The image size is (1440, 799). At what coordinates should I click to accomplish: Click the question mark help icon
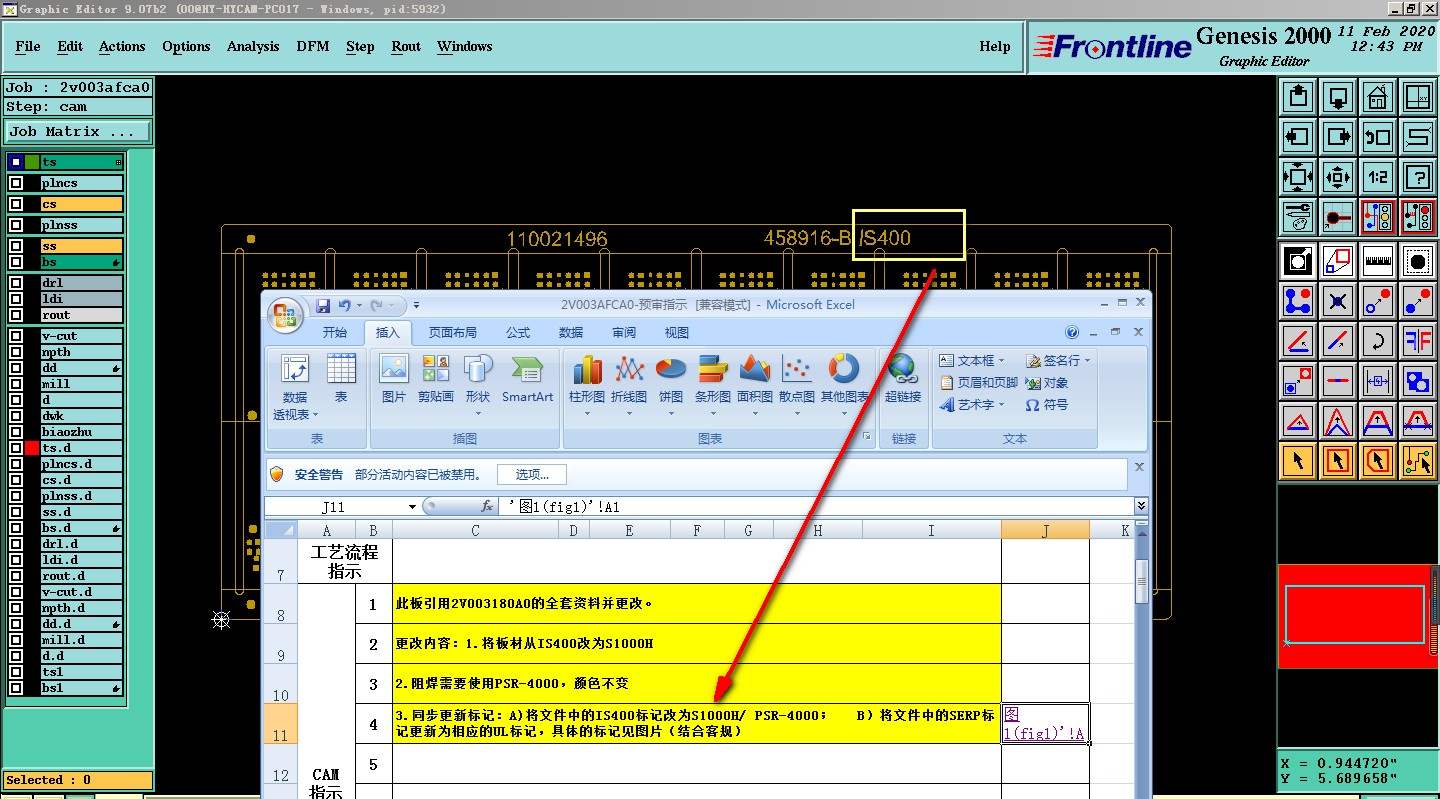tap(1418, 177)
